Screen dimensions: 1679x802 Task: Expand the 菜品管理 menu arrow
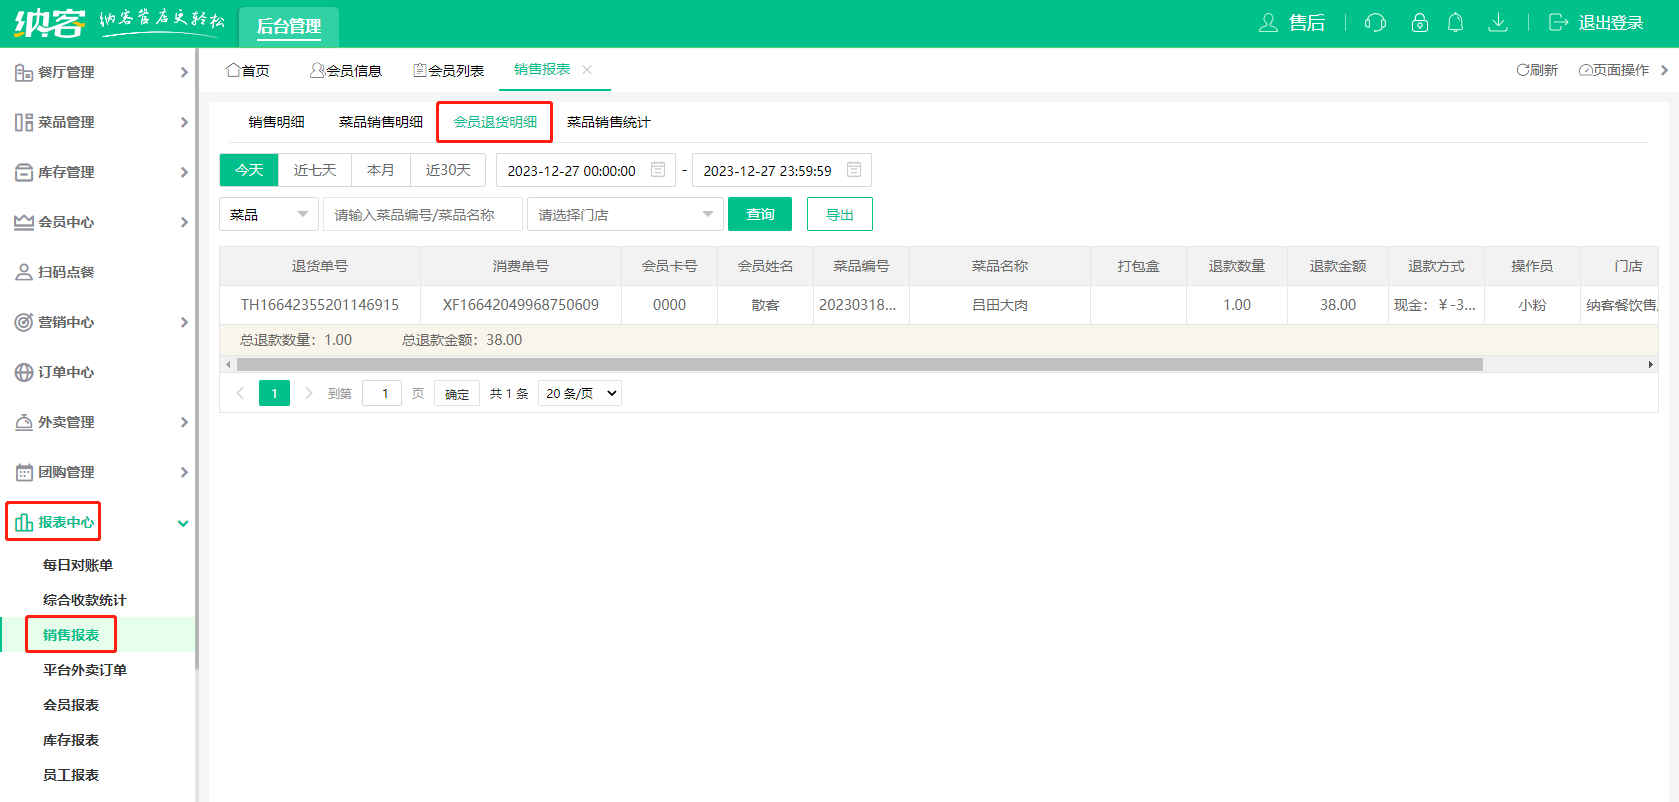click(x=184, y=122)
